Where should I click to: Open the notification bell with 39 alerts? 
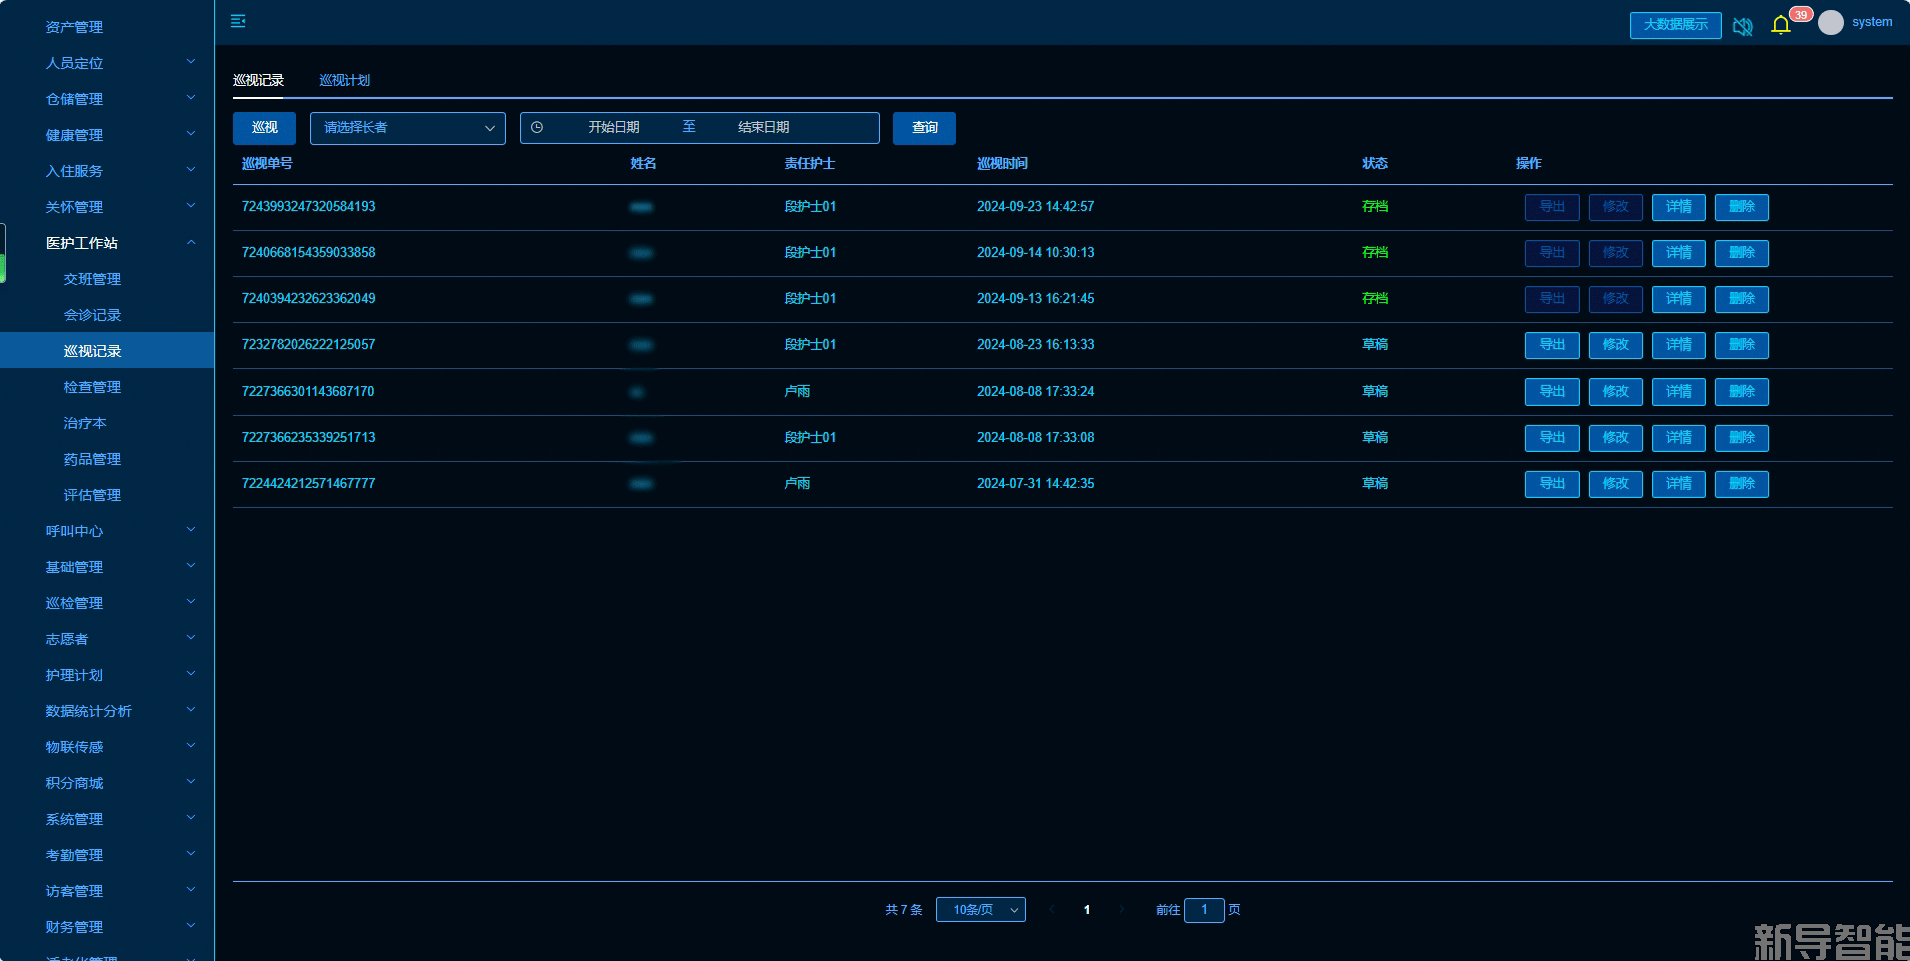pos(1781,25)
